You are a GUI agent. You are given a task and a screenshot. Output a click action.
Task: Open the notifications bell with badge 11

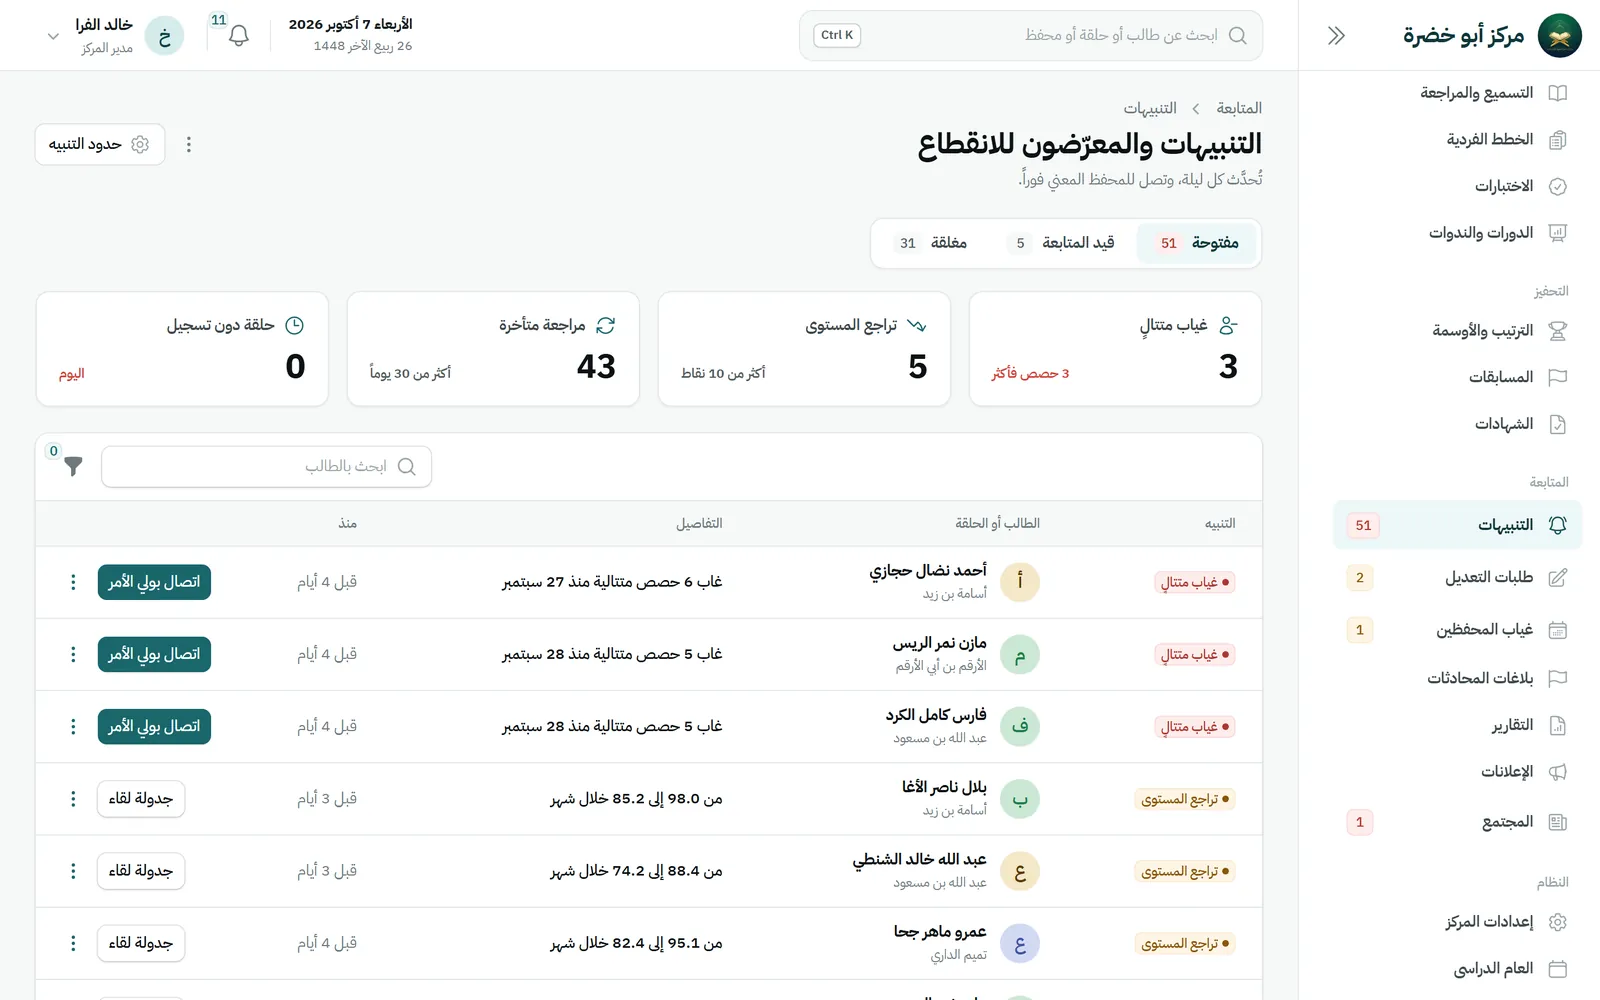click(x=238, y=36)
